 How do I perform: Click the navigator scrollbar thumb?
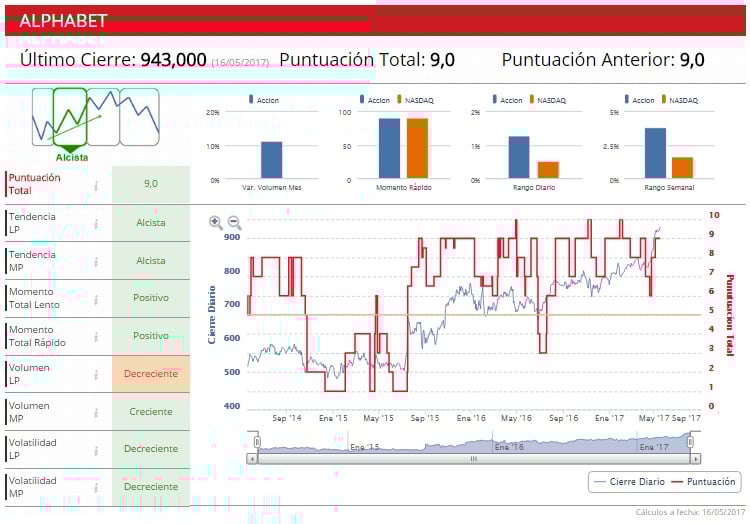474,458
